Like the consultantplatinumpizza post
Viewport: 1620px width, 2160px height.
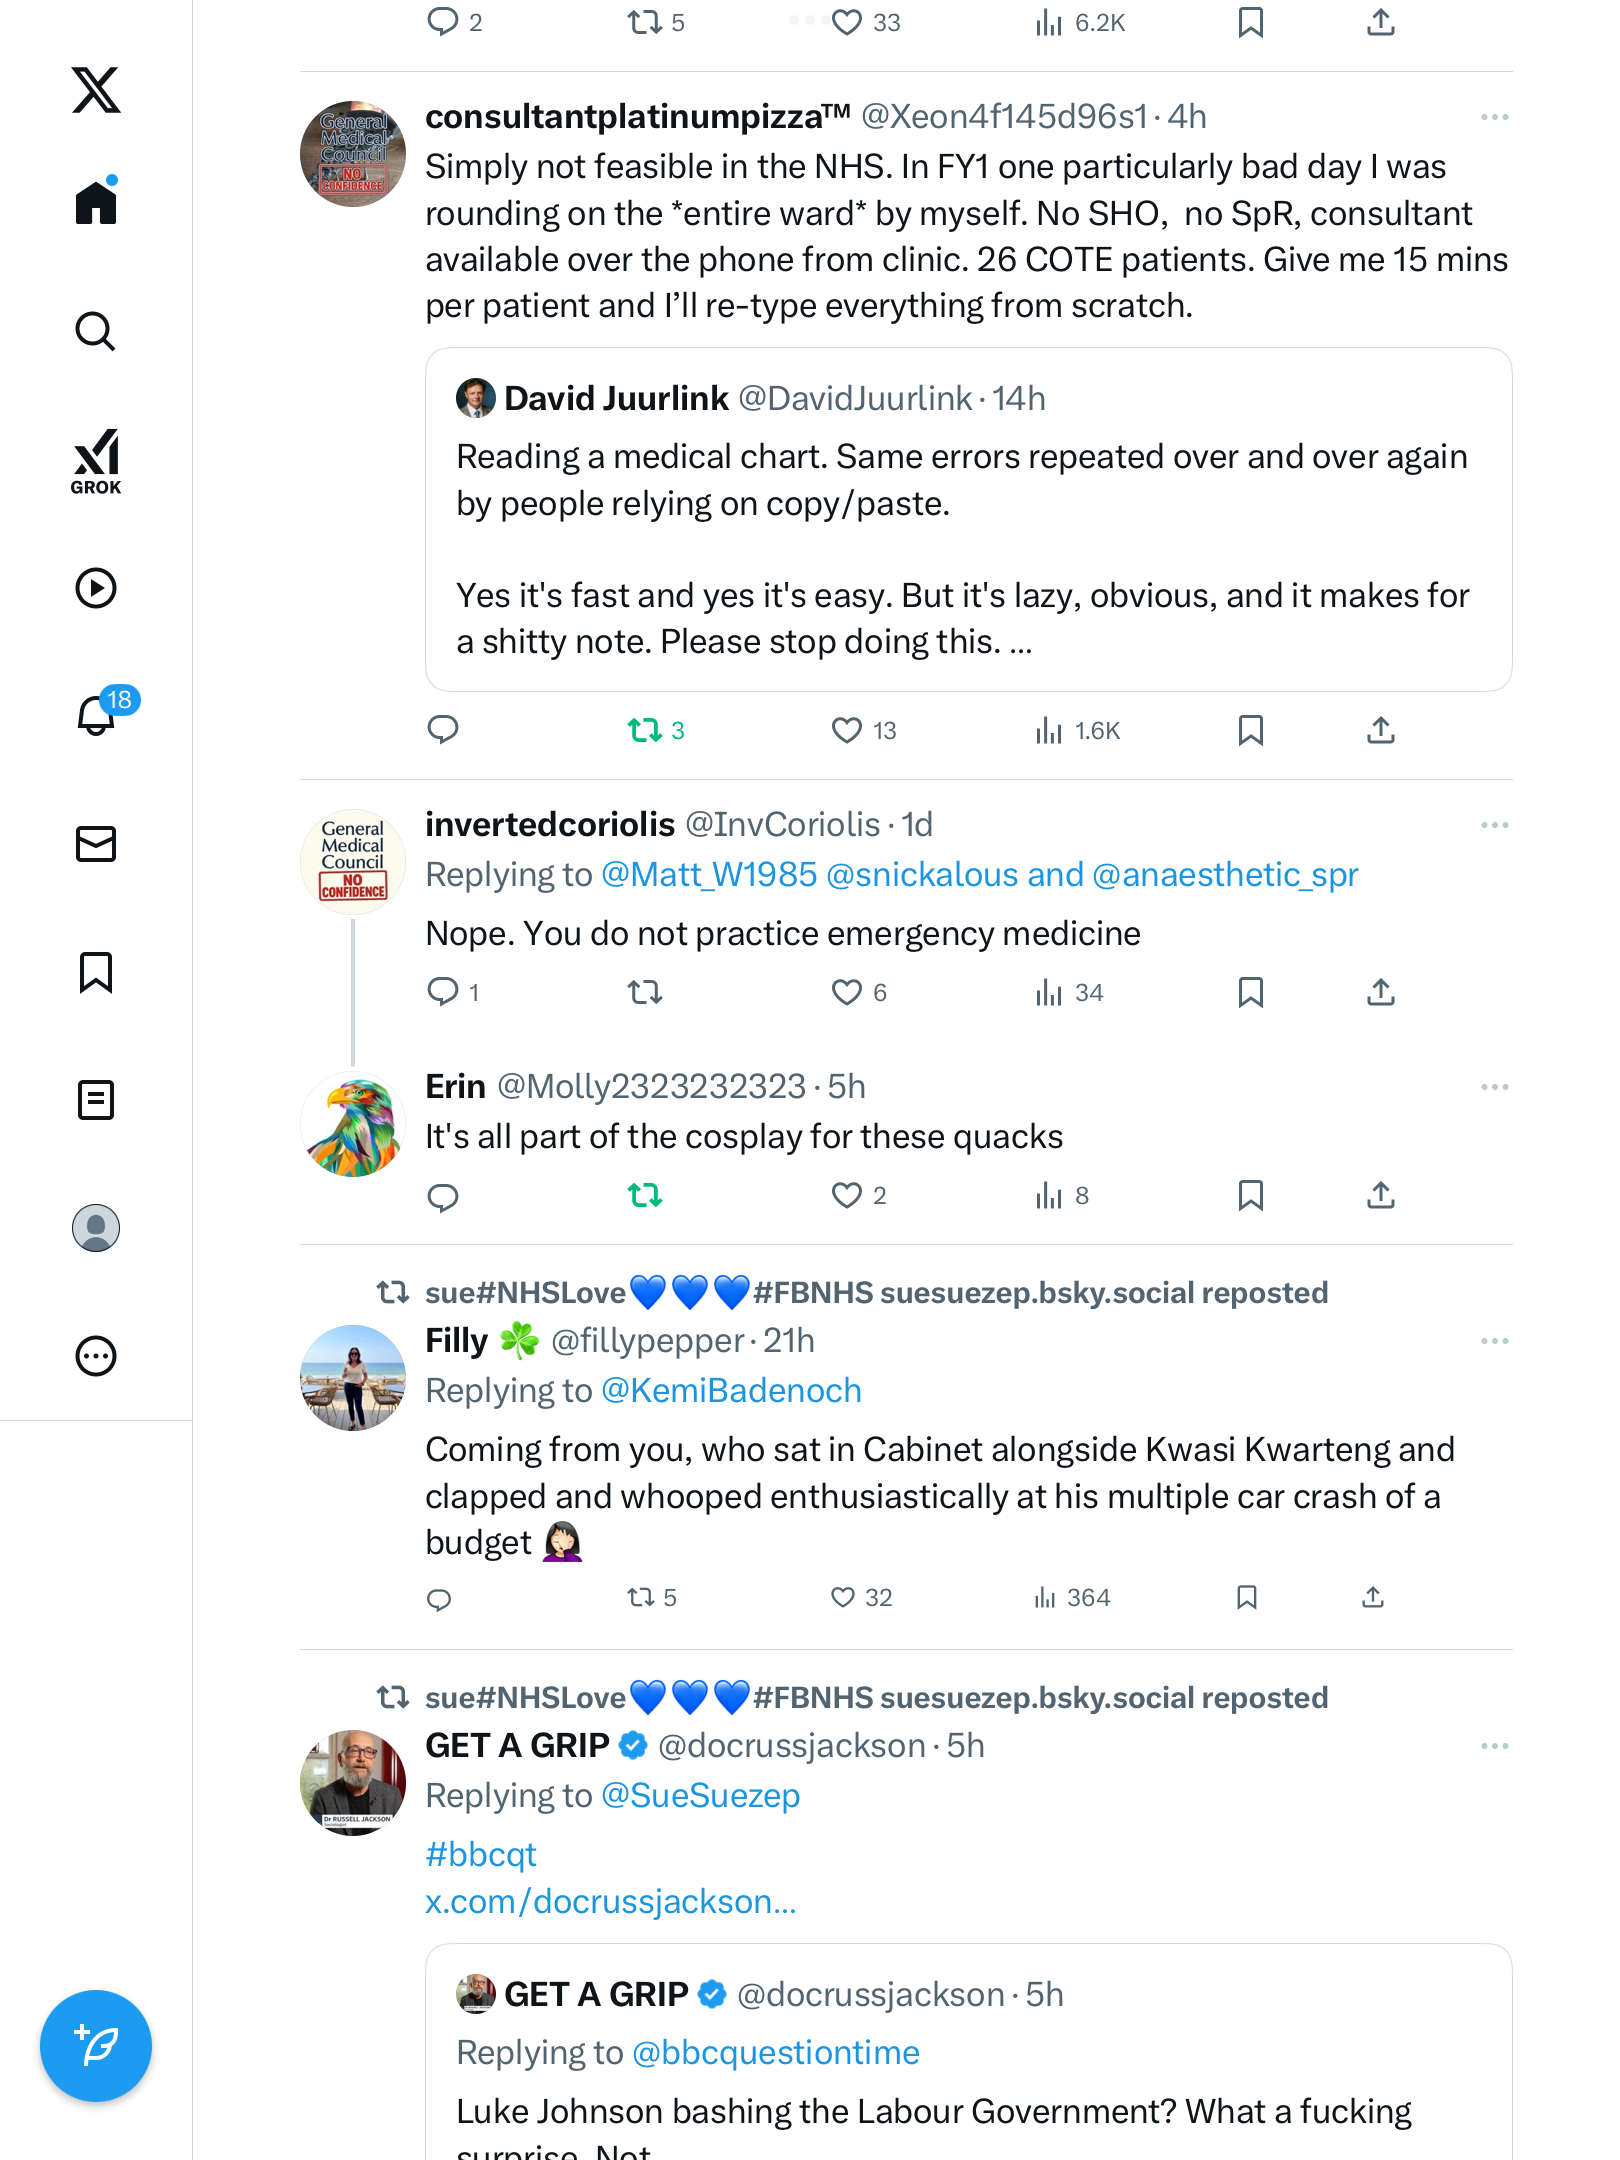[x=846, y=731]
